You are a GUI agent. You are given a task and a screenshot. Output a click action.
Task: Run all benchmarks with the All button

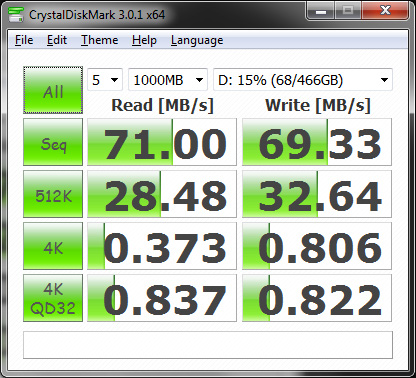[x=53, y=90]
